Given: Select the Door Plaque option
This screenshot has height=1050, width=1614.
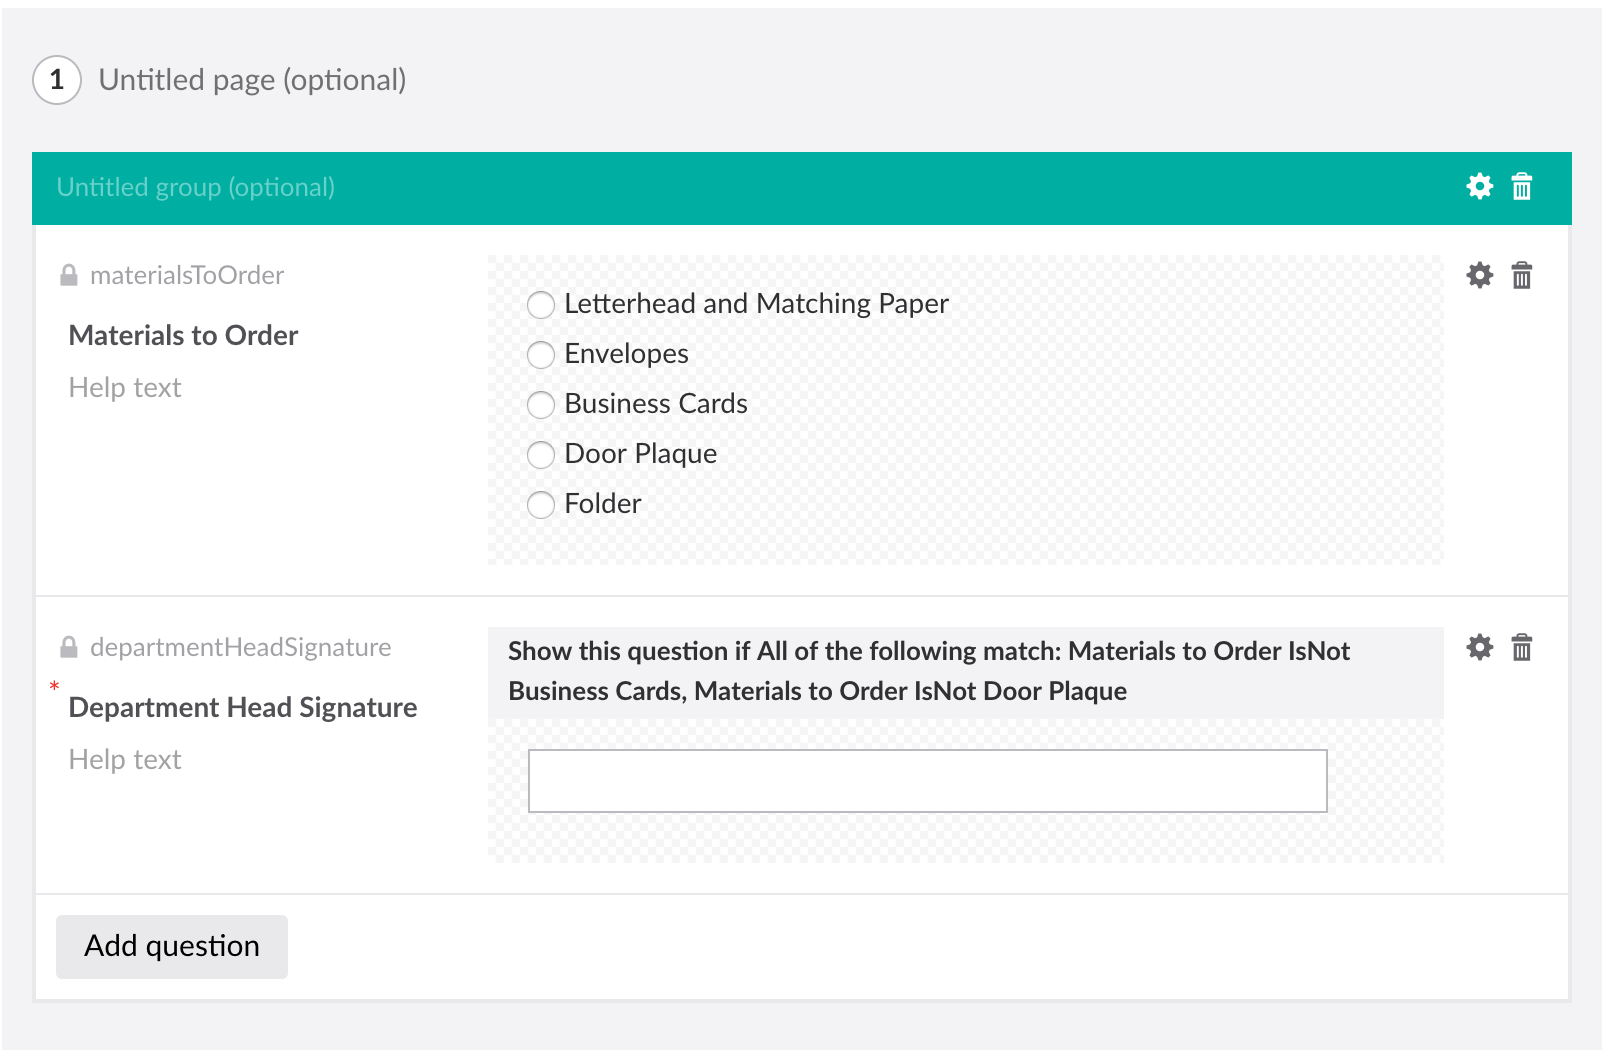Looking at the screenshot, I should click(541, 455).
